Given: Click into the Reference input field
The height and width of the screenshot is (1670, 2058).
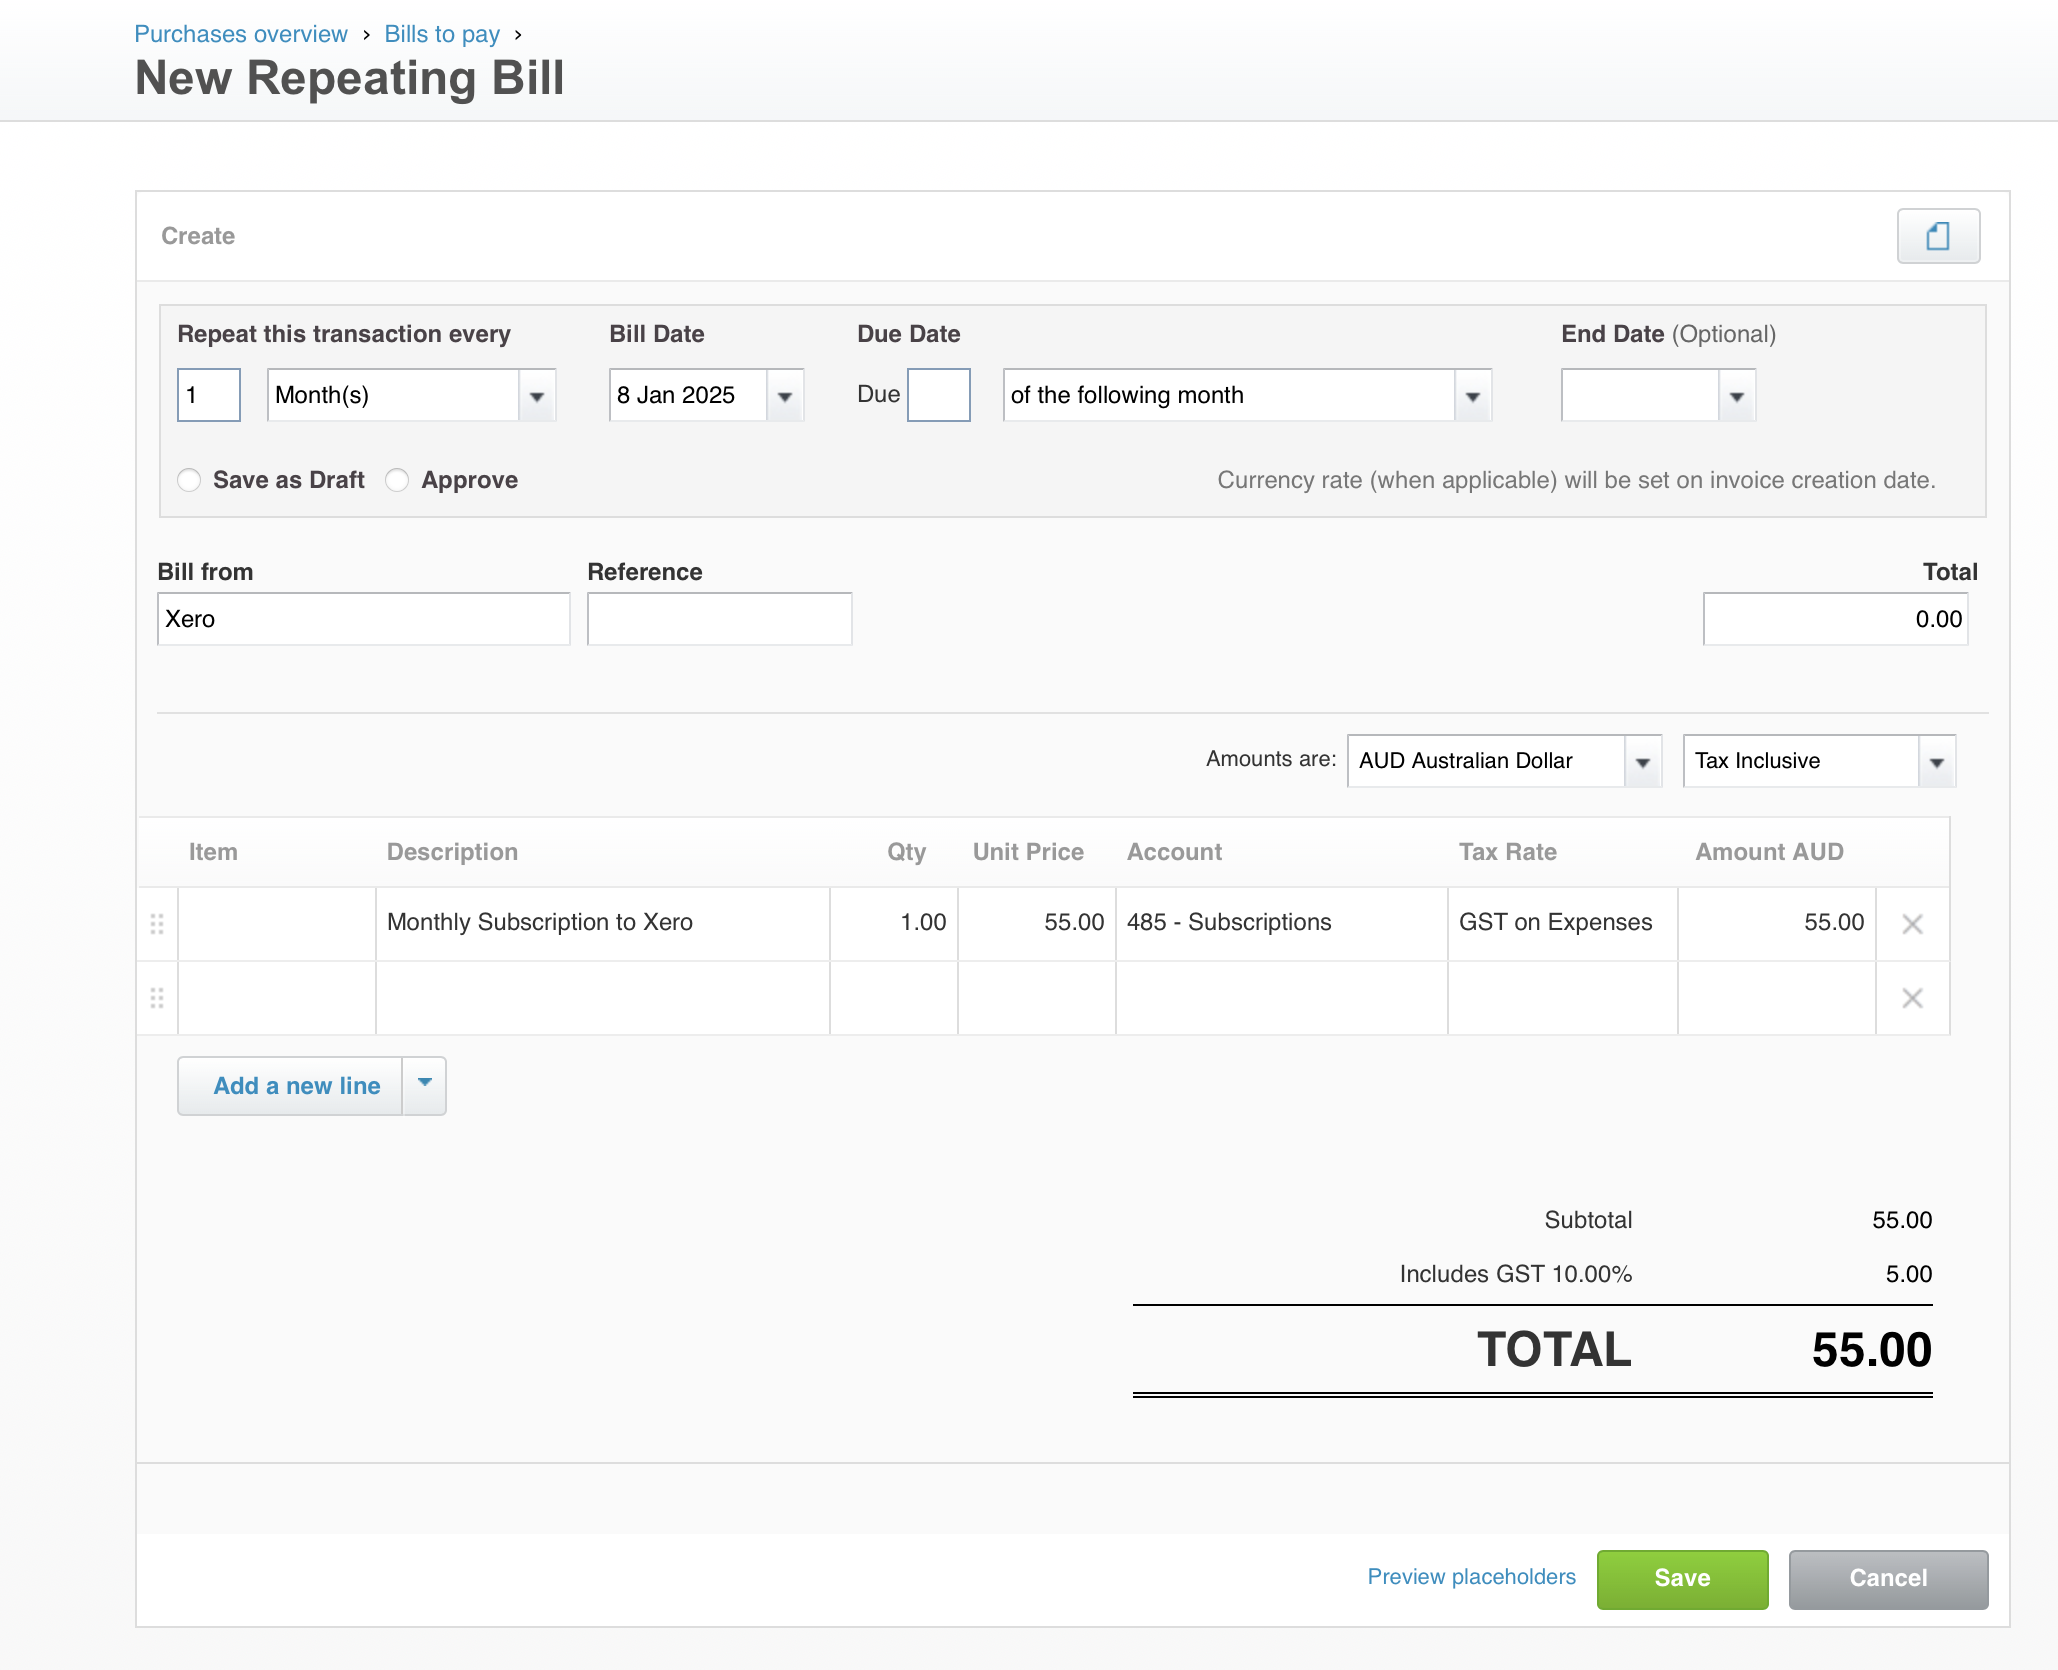Looking at the screenshot, I should click(x=719, y=619).
